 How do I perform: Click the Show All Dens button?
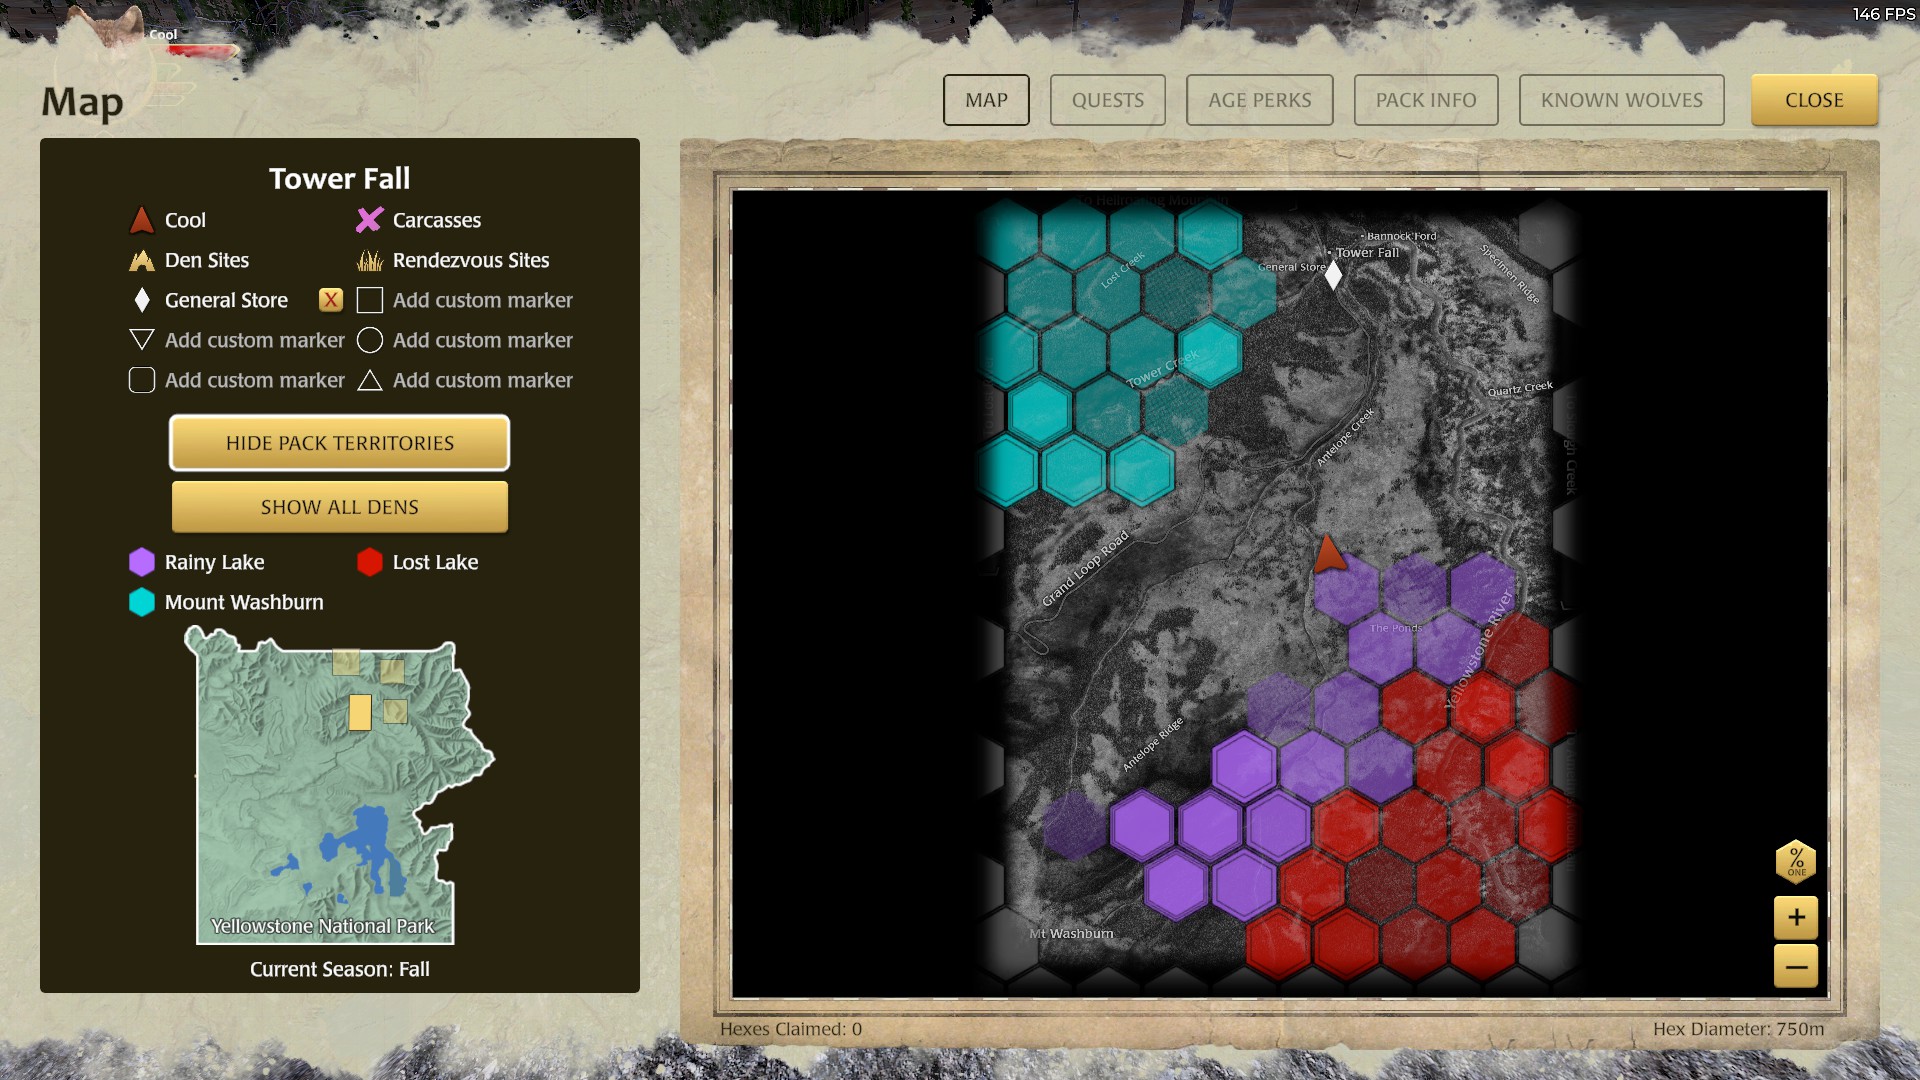(340, 507)
